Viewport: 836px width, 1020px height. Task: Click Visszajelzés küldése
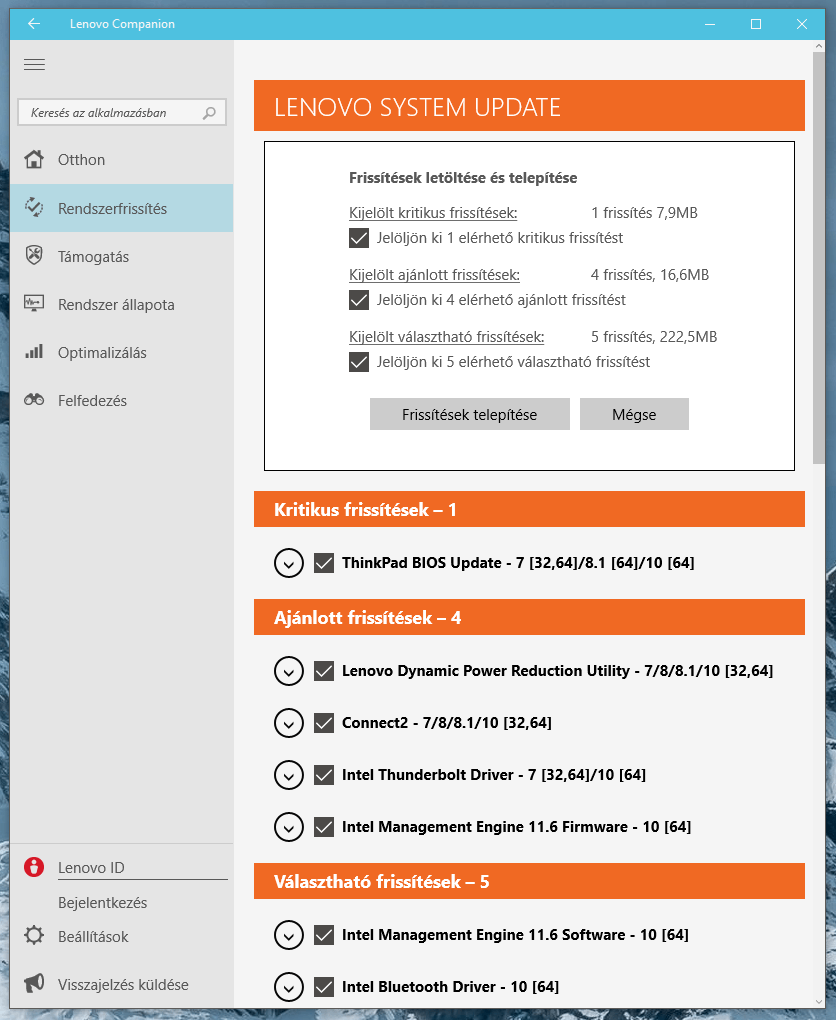point(122,984)
